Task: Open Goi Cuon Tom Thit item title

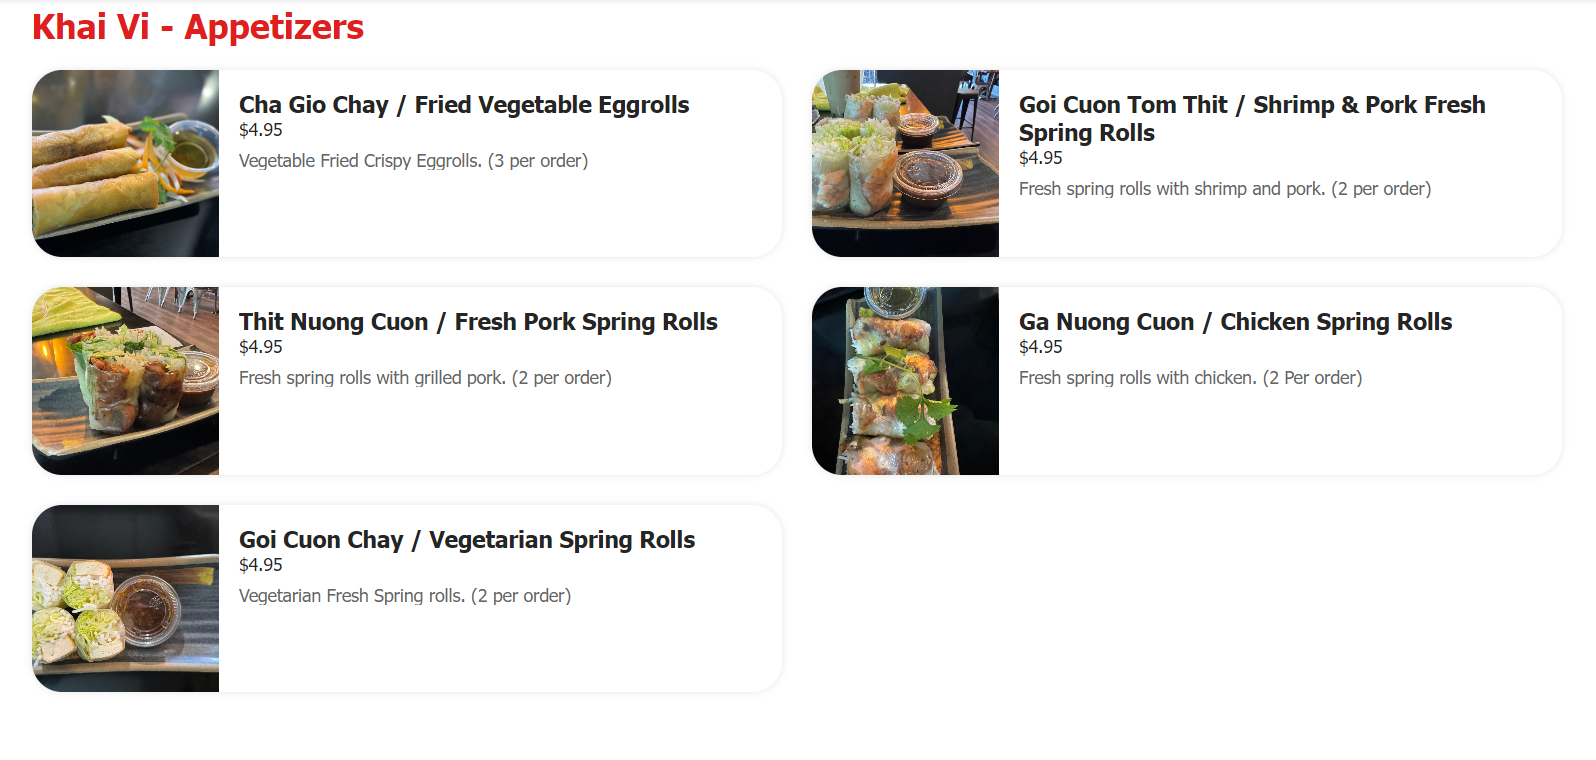Action: click(x=1252, y=118)
